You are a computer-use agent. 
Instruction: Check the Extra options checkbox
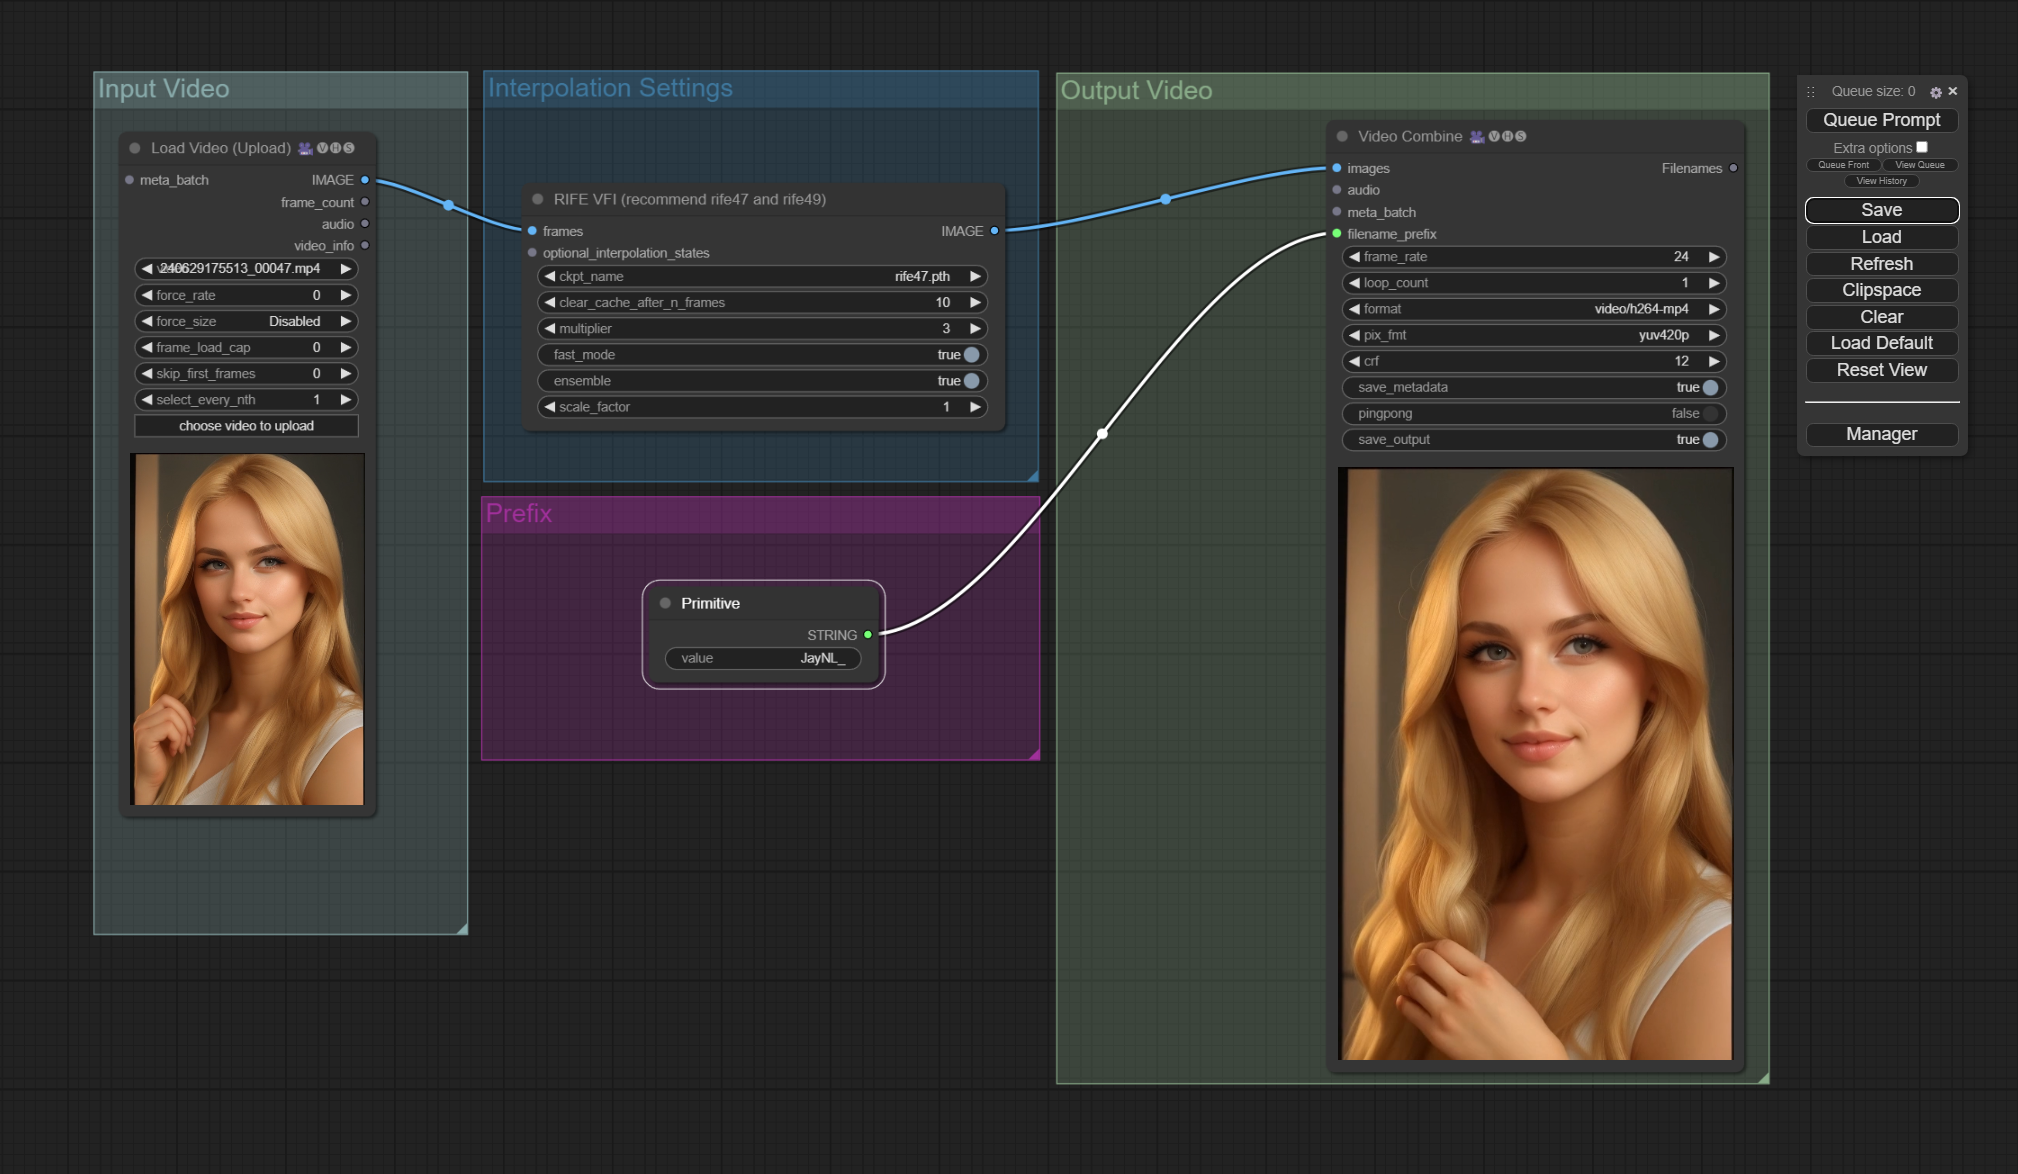[1922, 147]
